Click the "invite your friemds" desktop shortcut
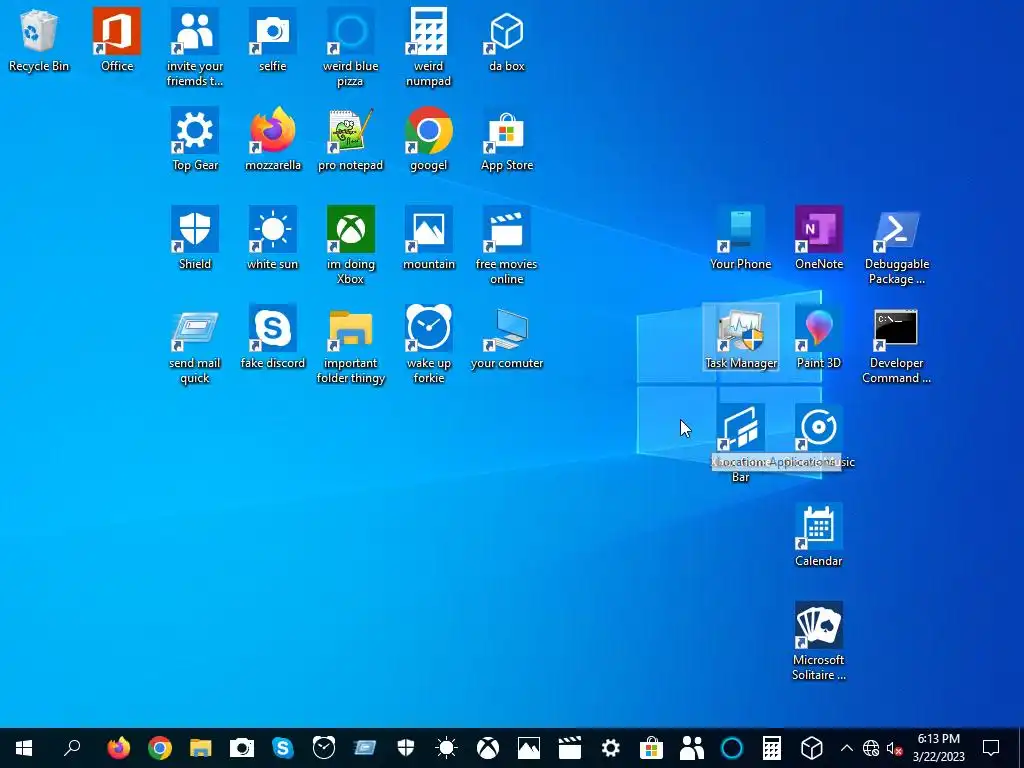 coord(195,47)
